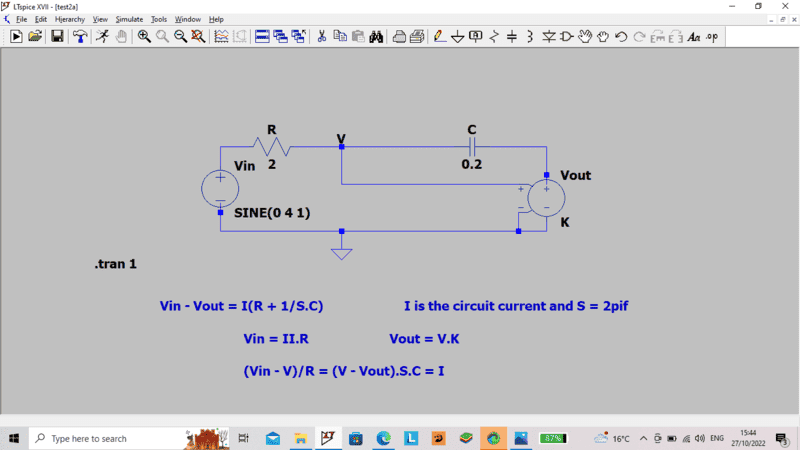This screenshot has width=800, height=450.
Task: Open the Simulate menu
Action: click(x=129, y=19)
